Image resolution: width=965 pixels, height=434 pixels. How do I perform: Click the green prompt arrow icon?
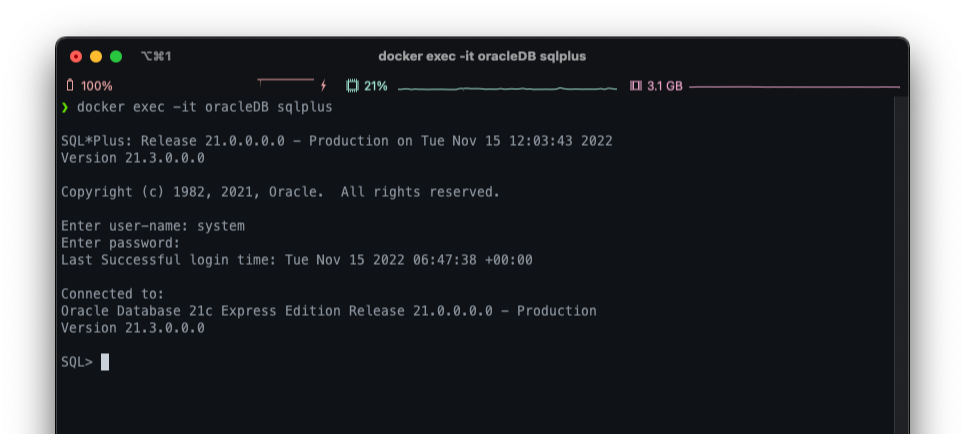point(65,107)
